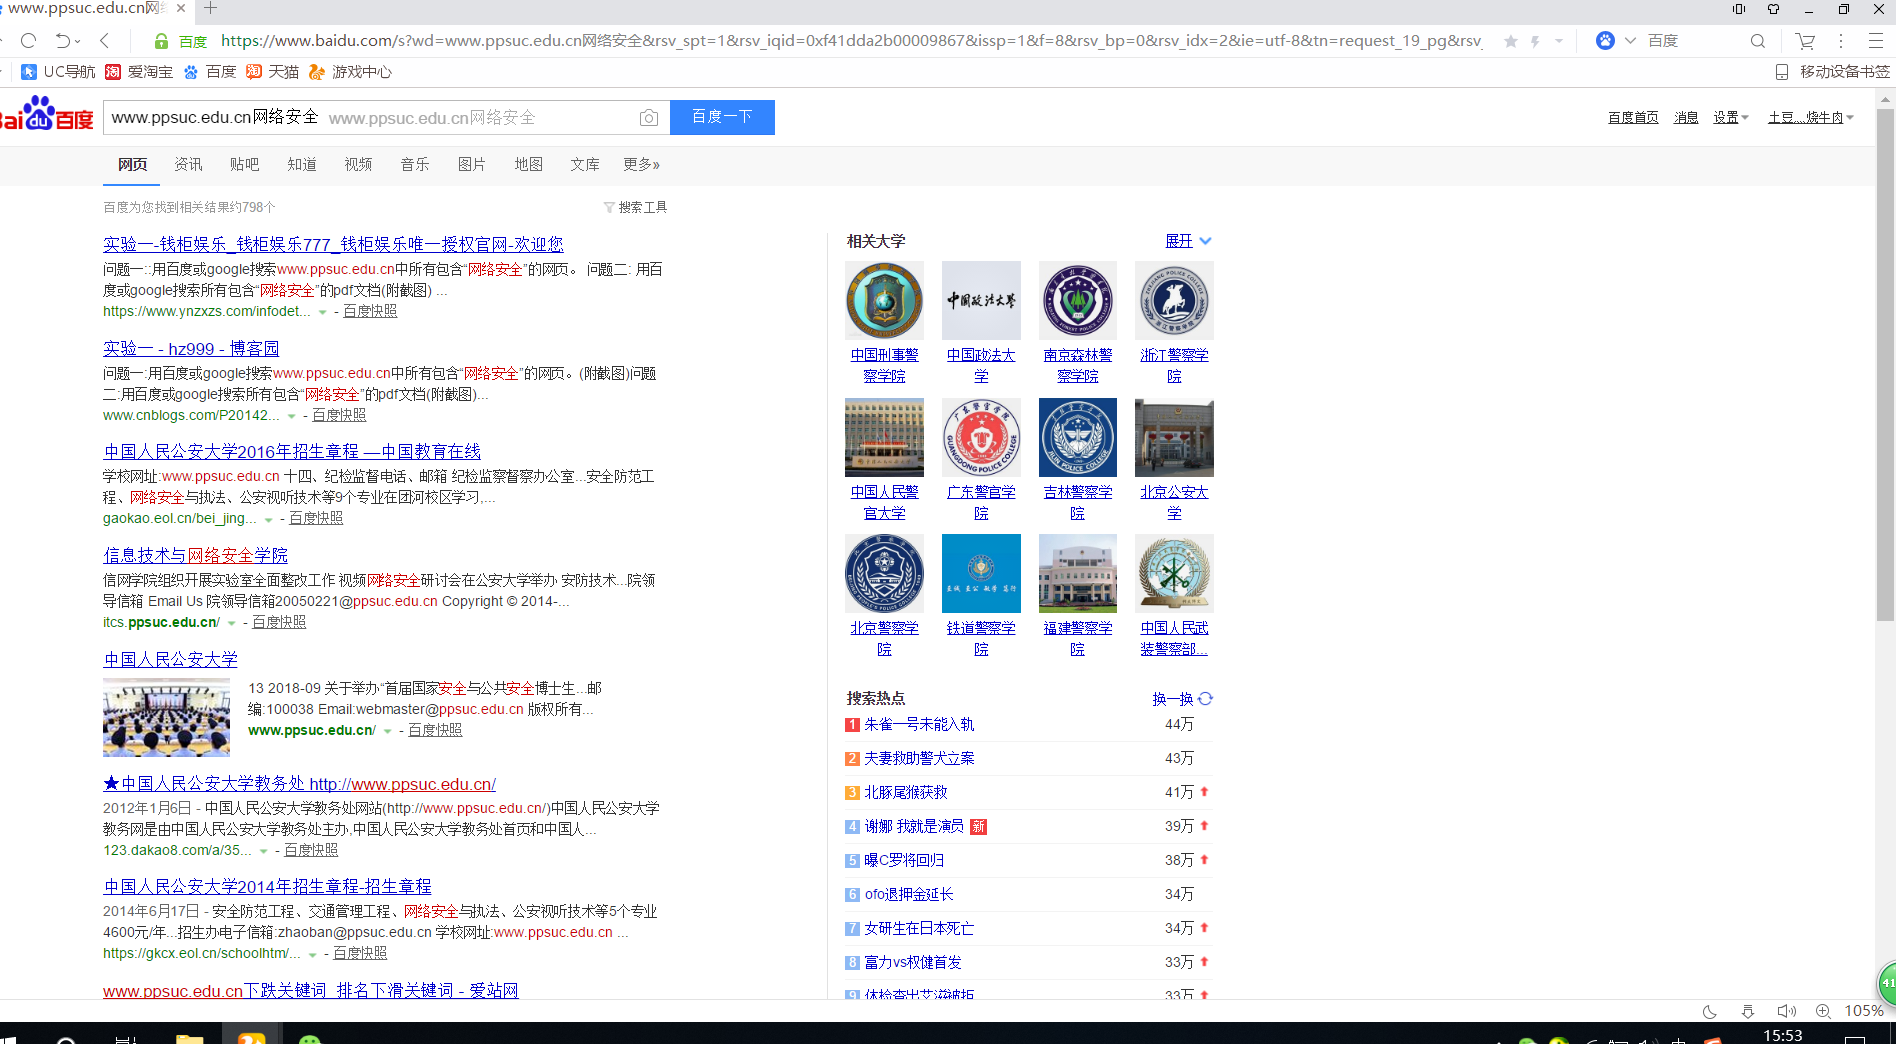
Task: Click the sound icon in the status bar
Action: 1786,1011
